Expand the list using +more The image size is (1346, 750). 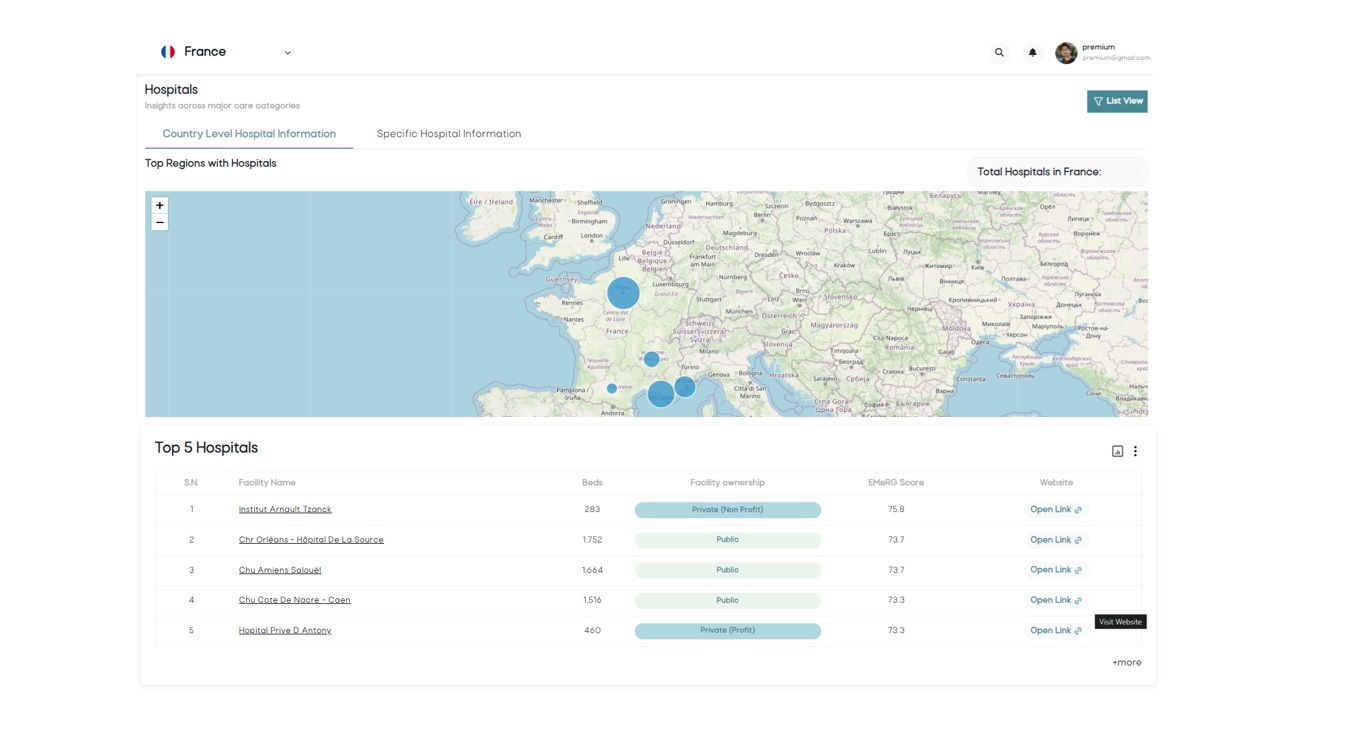point(1126,662)
